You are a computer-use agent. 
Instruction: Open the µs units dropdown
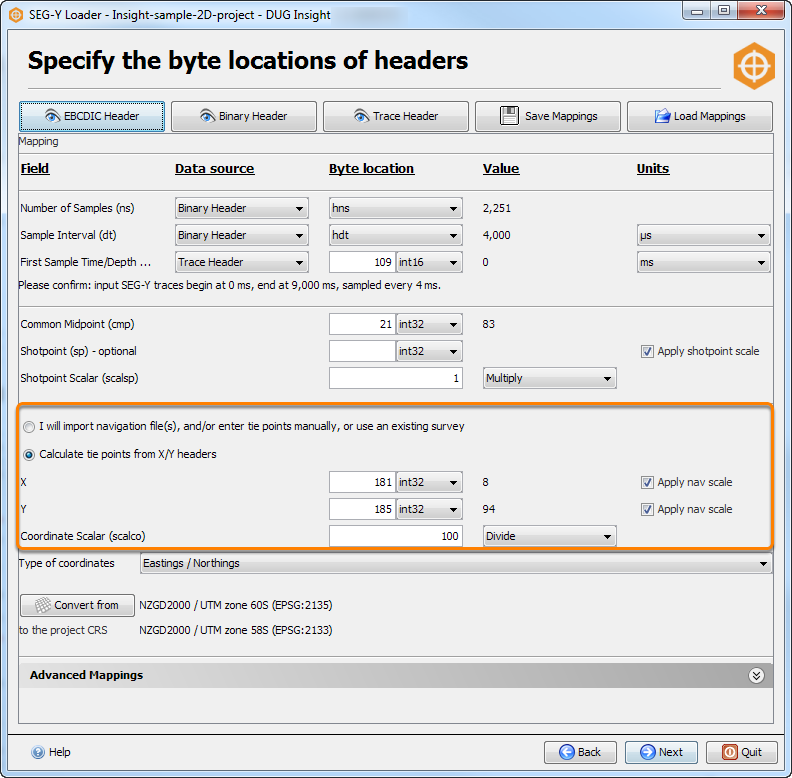coord(704,235)
